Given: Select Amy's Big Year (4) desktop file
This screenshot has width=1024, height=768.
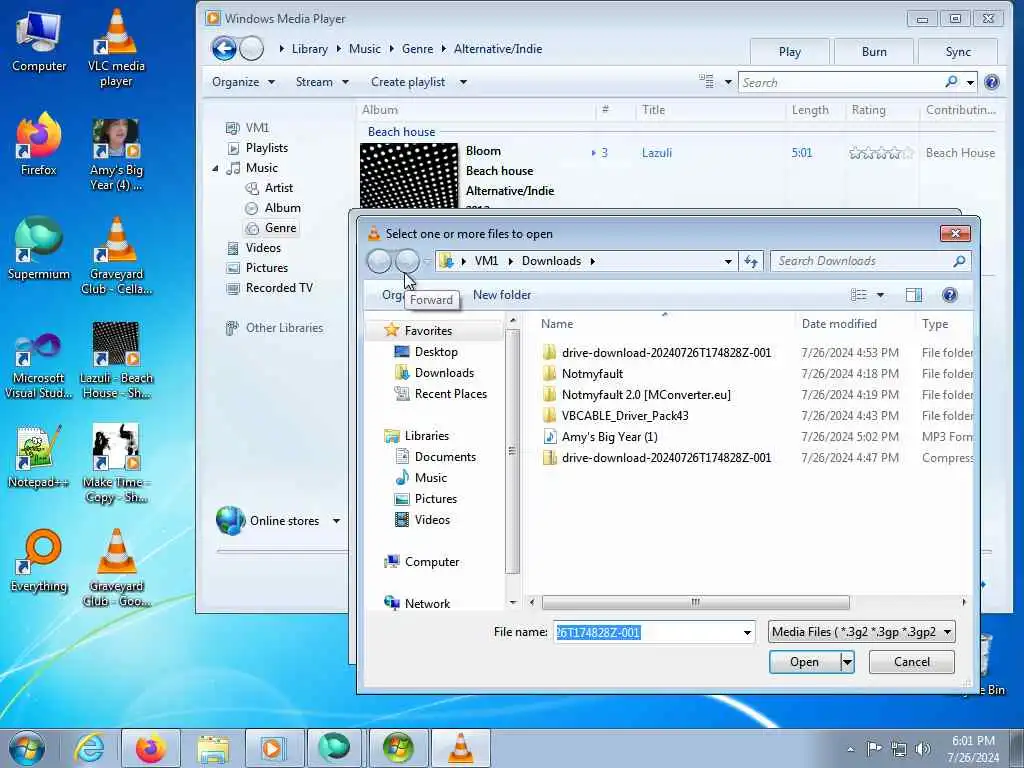Looking at the screenshot, I should tap(116, 155).
